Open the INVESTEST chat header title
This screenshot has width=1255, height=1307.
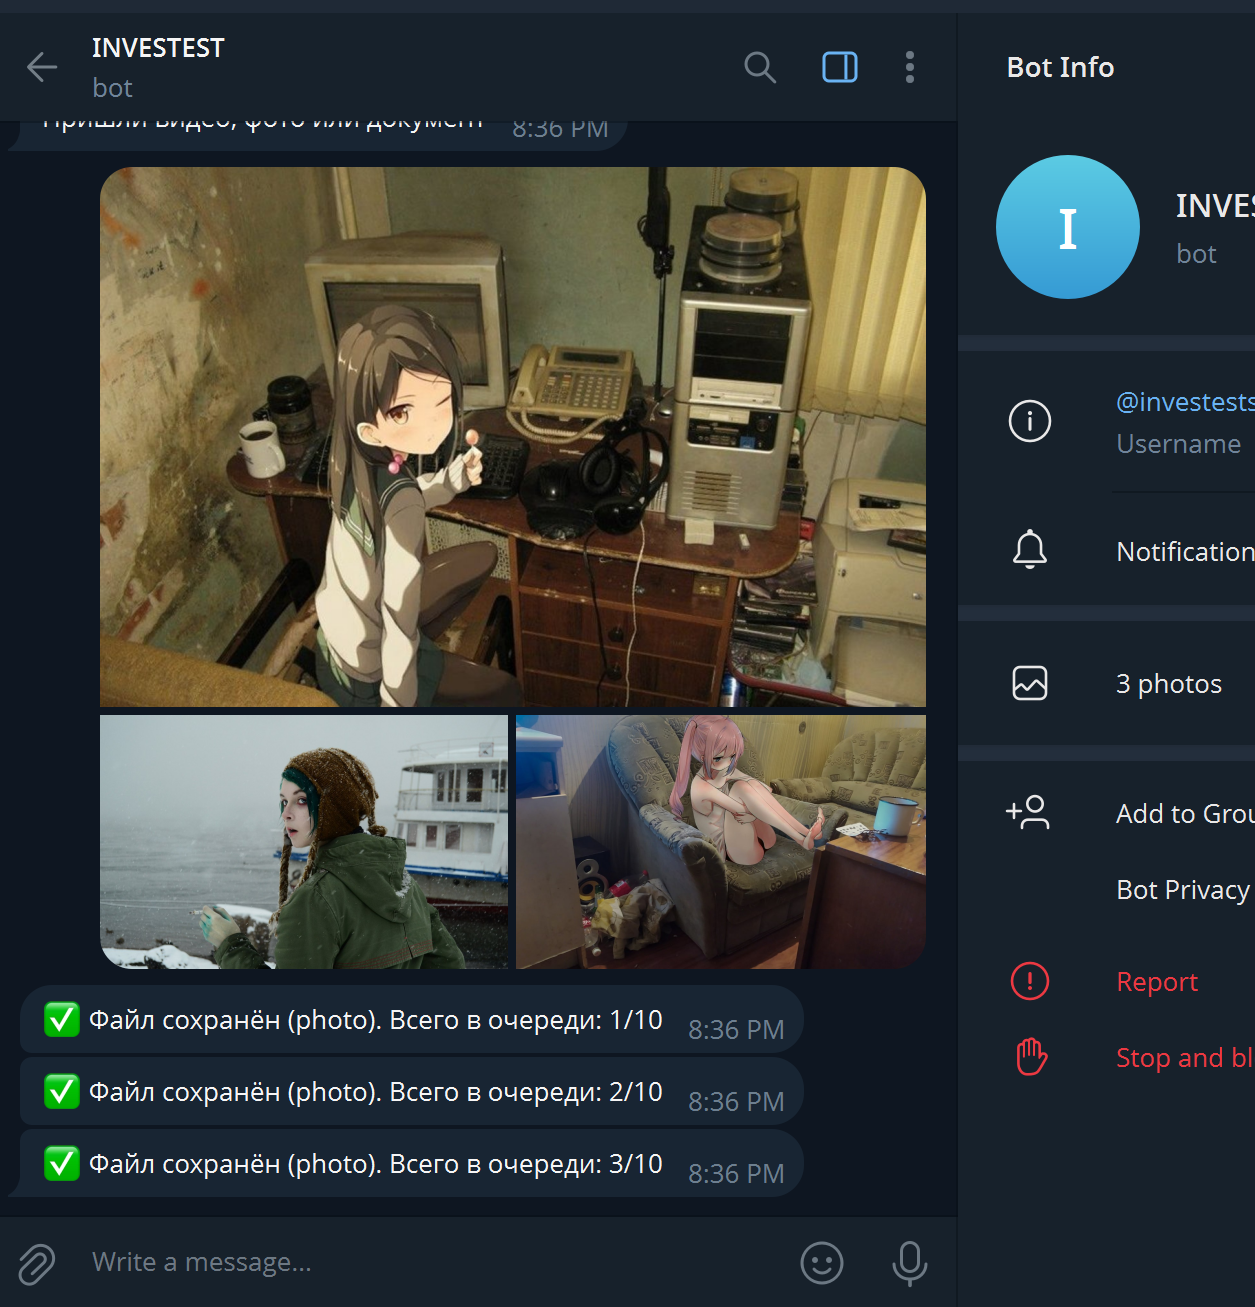pos(158,48)
